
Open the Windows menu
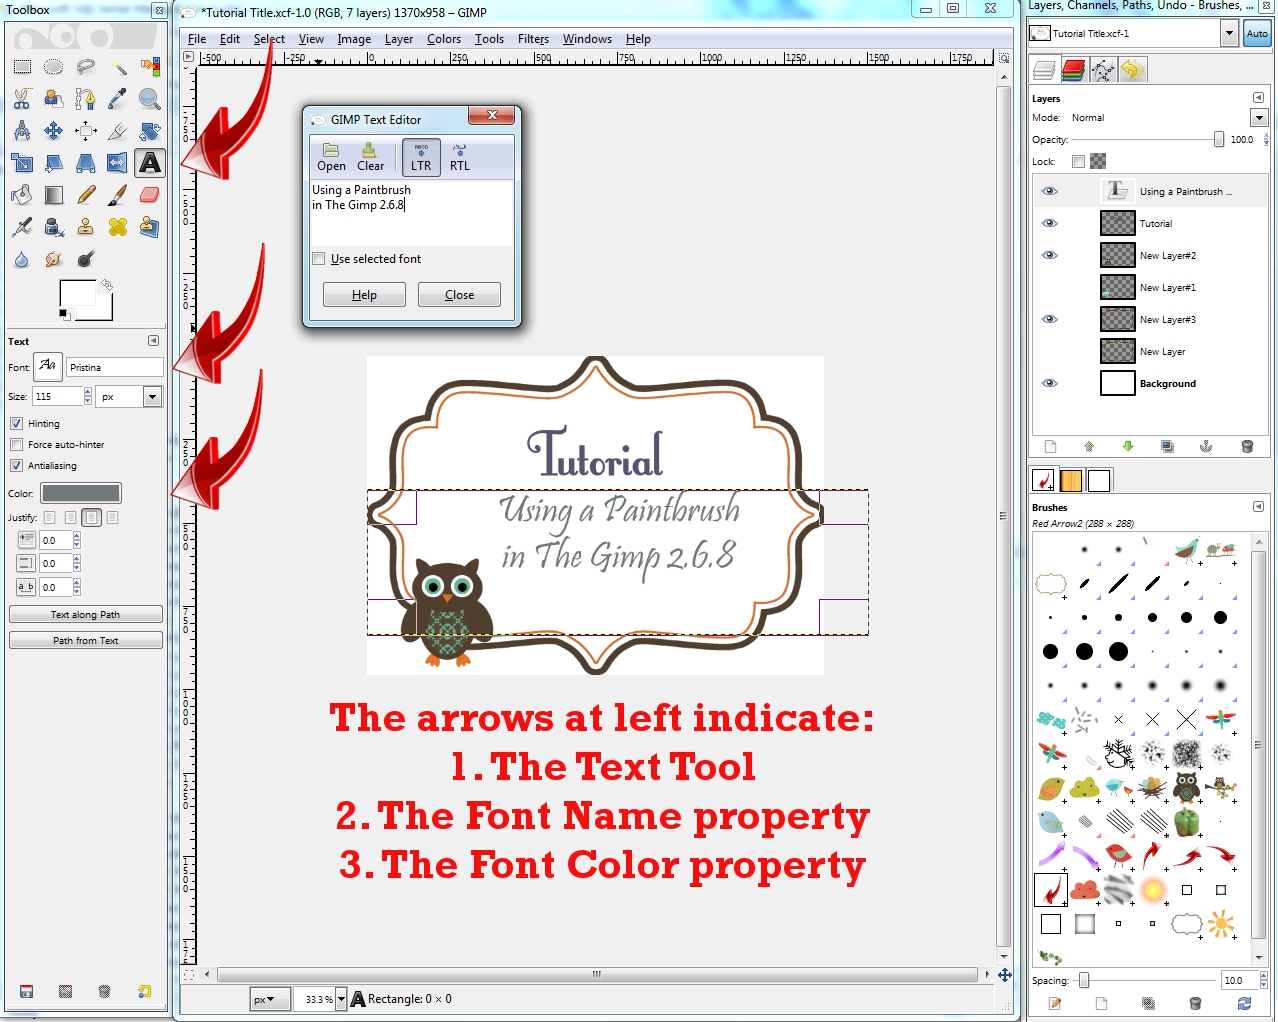click(587, 39)
